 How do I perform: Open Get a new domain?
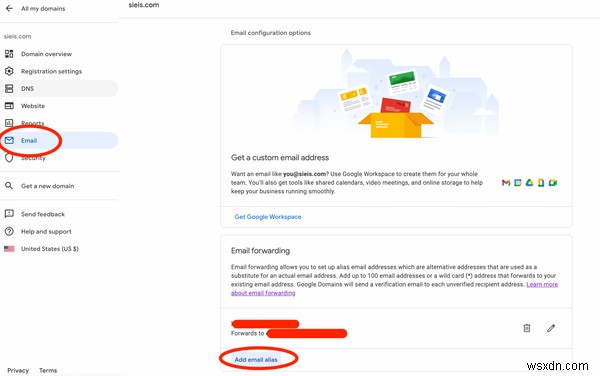[47, 186]
